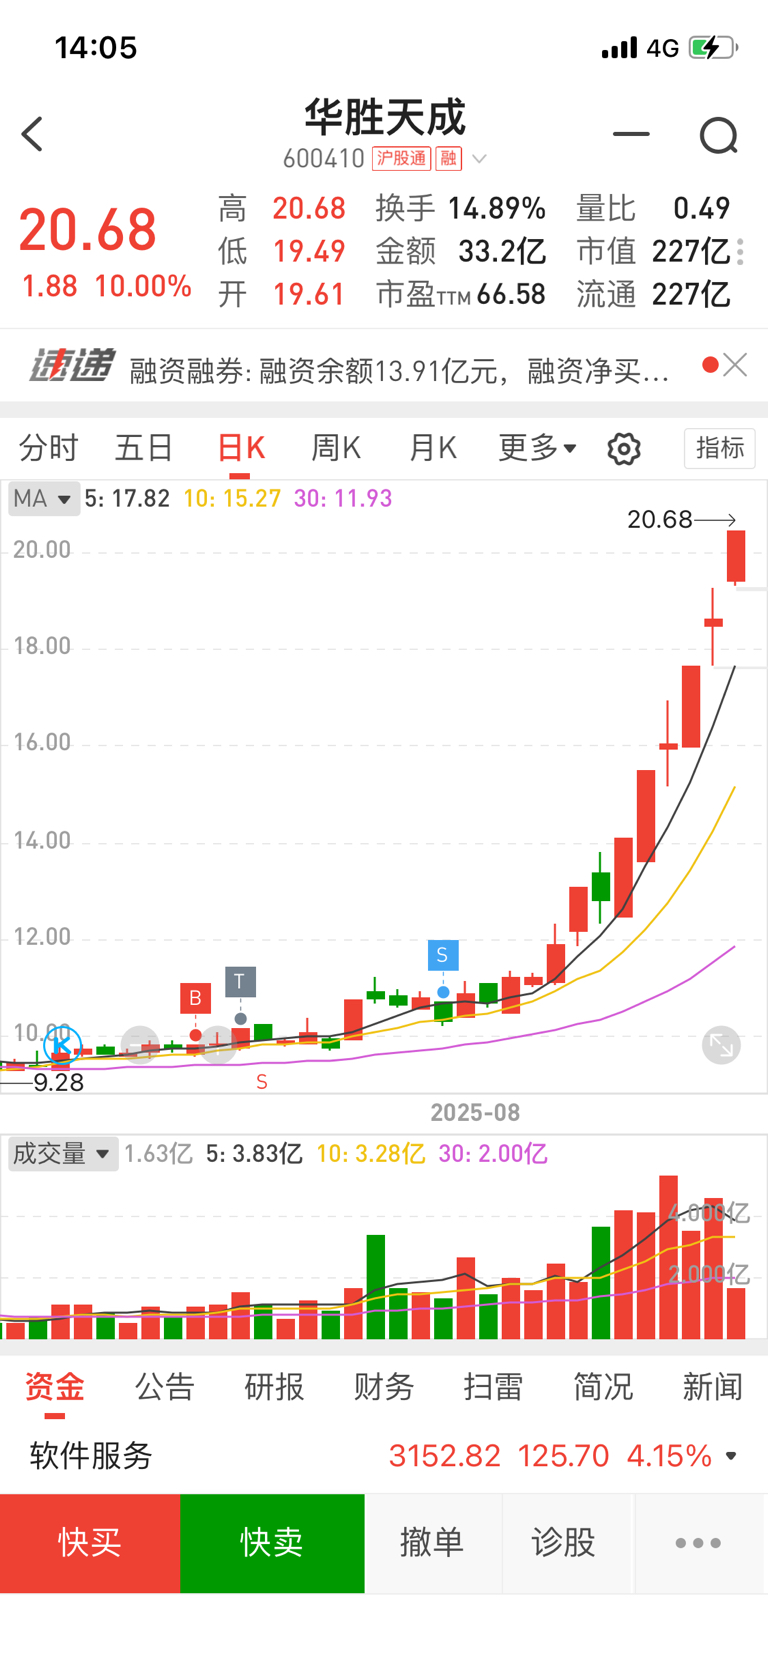Expand 软件服务 sector row arrow
Screen dimensions: 768x1663
[x=731, y=1456]
